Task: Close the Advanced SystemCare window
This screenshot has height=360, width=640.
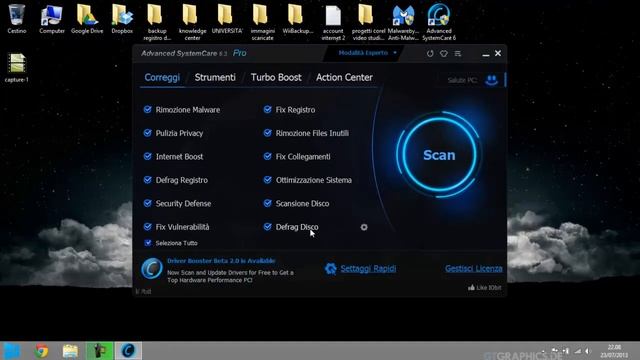Action: pyautogui.click(x=498, y=53)
